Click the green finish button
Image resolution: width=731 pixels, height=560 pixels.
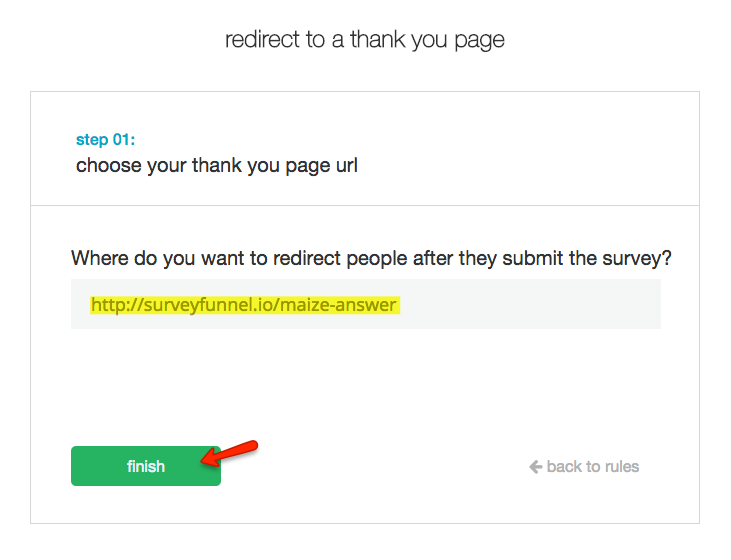click(x=146, y=466)
